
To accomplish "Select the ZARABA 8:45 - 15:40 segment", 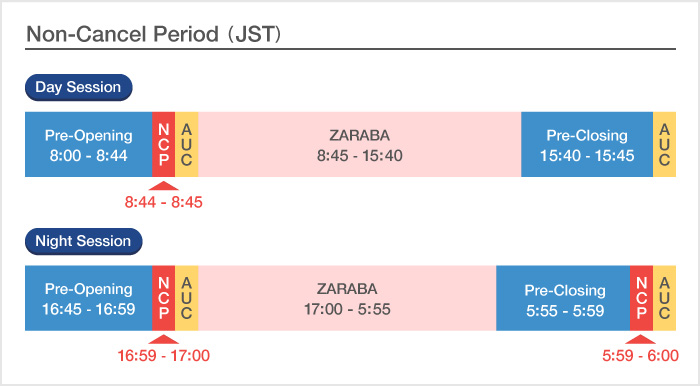I will coord(359,145).
